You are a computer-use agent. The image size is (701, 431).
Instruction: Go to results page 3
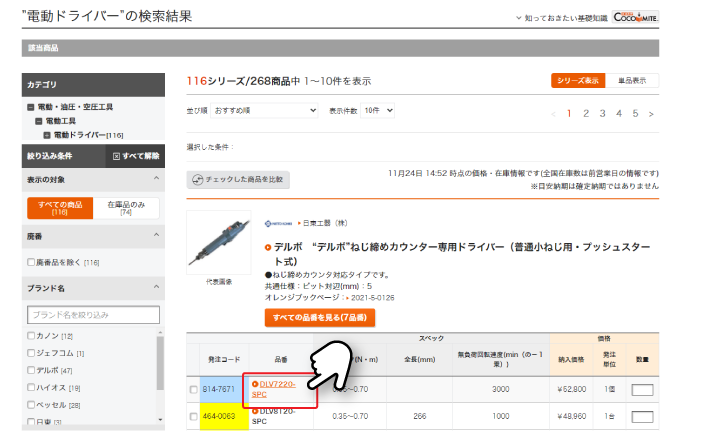tap(602, 114)
